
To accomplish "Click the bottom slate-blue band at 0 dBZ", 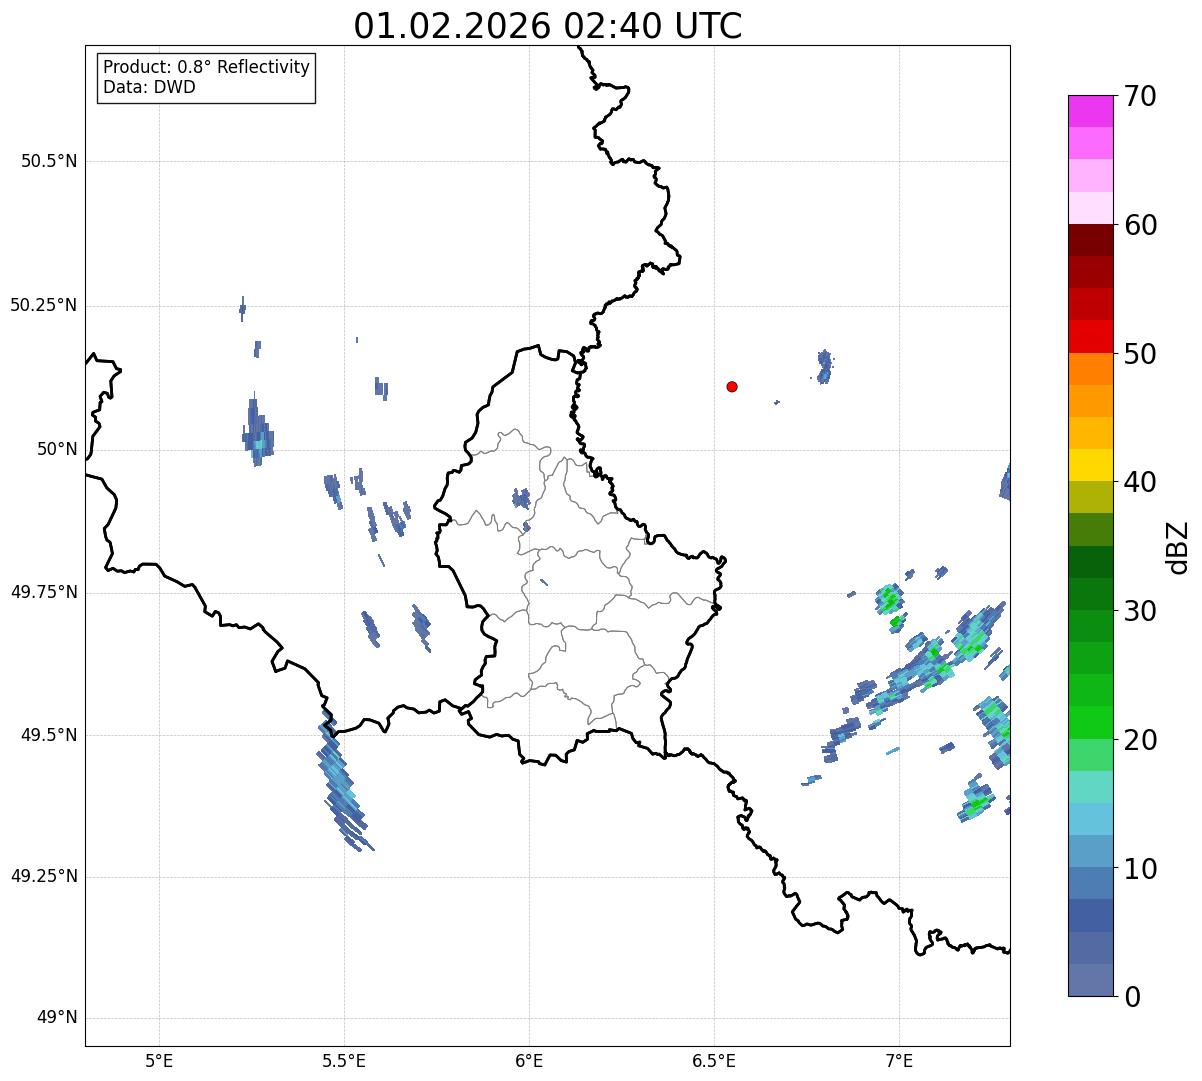I will [1091, 980].
